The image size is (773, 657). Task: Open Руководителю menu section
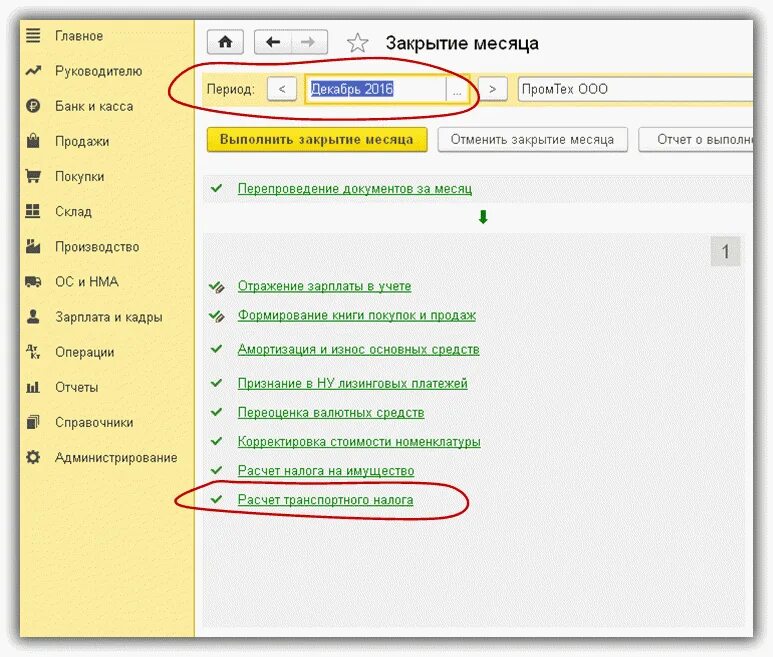[99, 71]
